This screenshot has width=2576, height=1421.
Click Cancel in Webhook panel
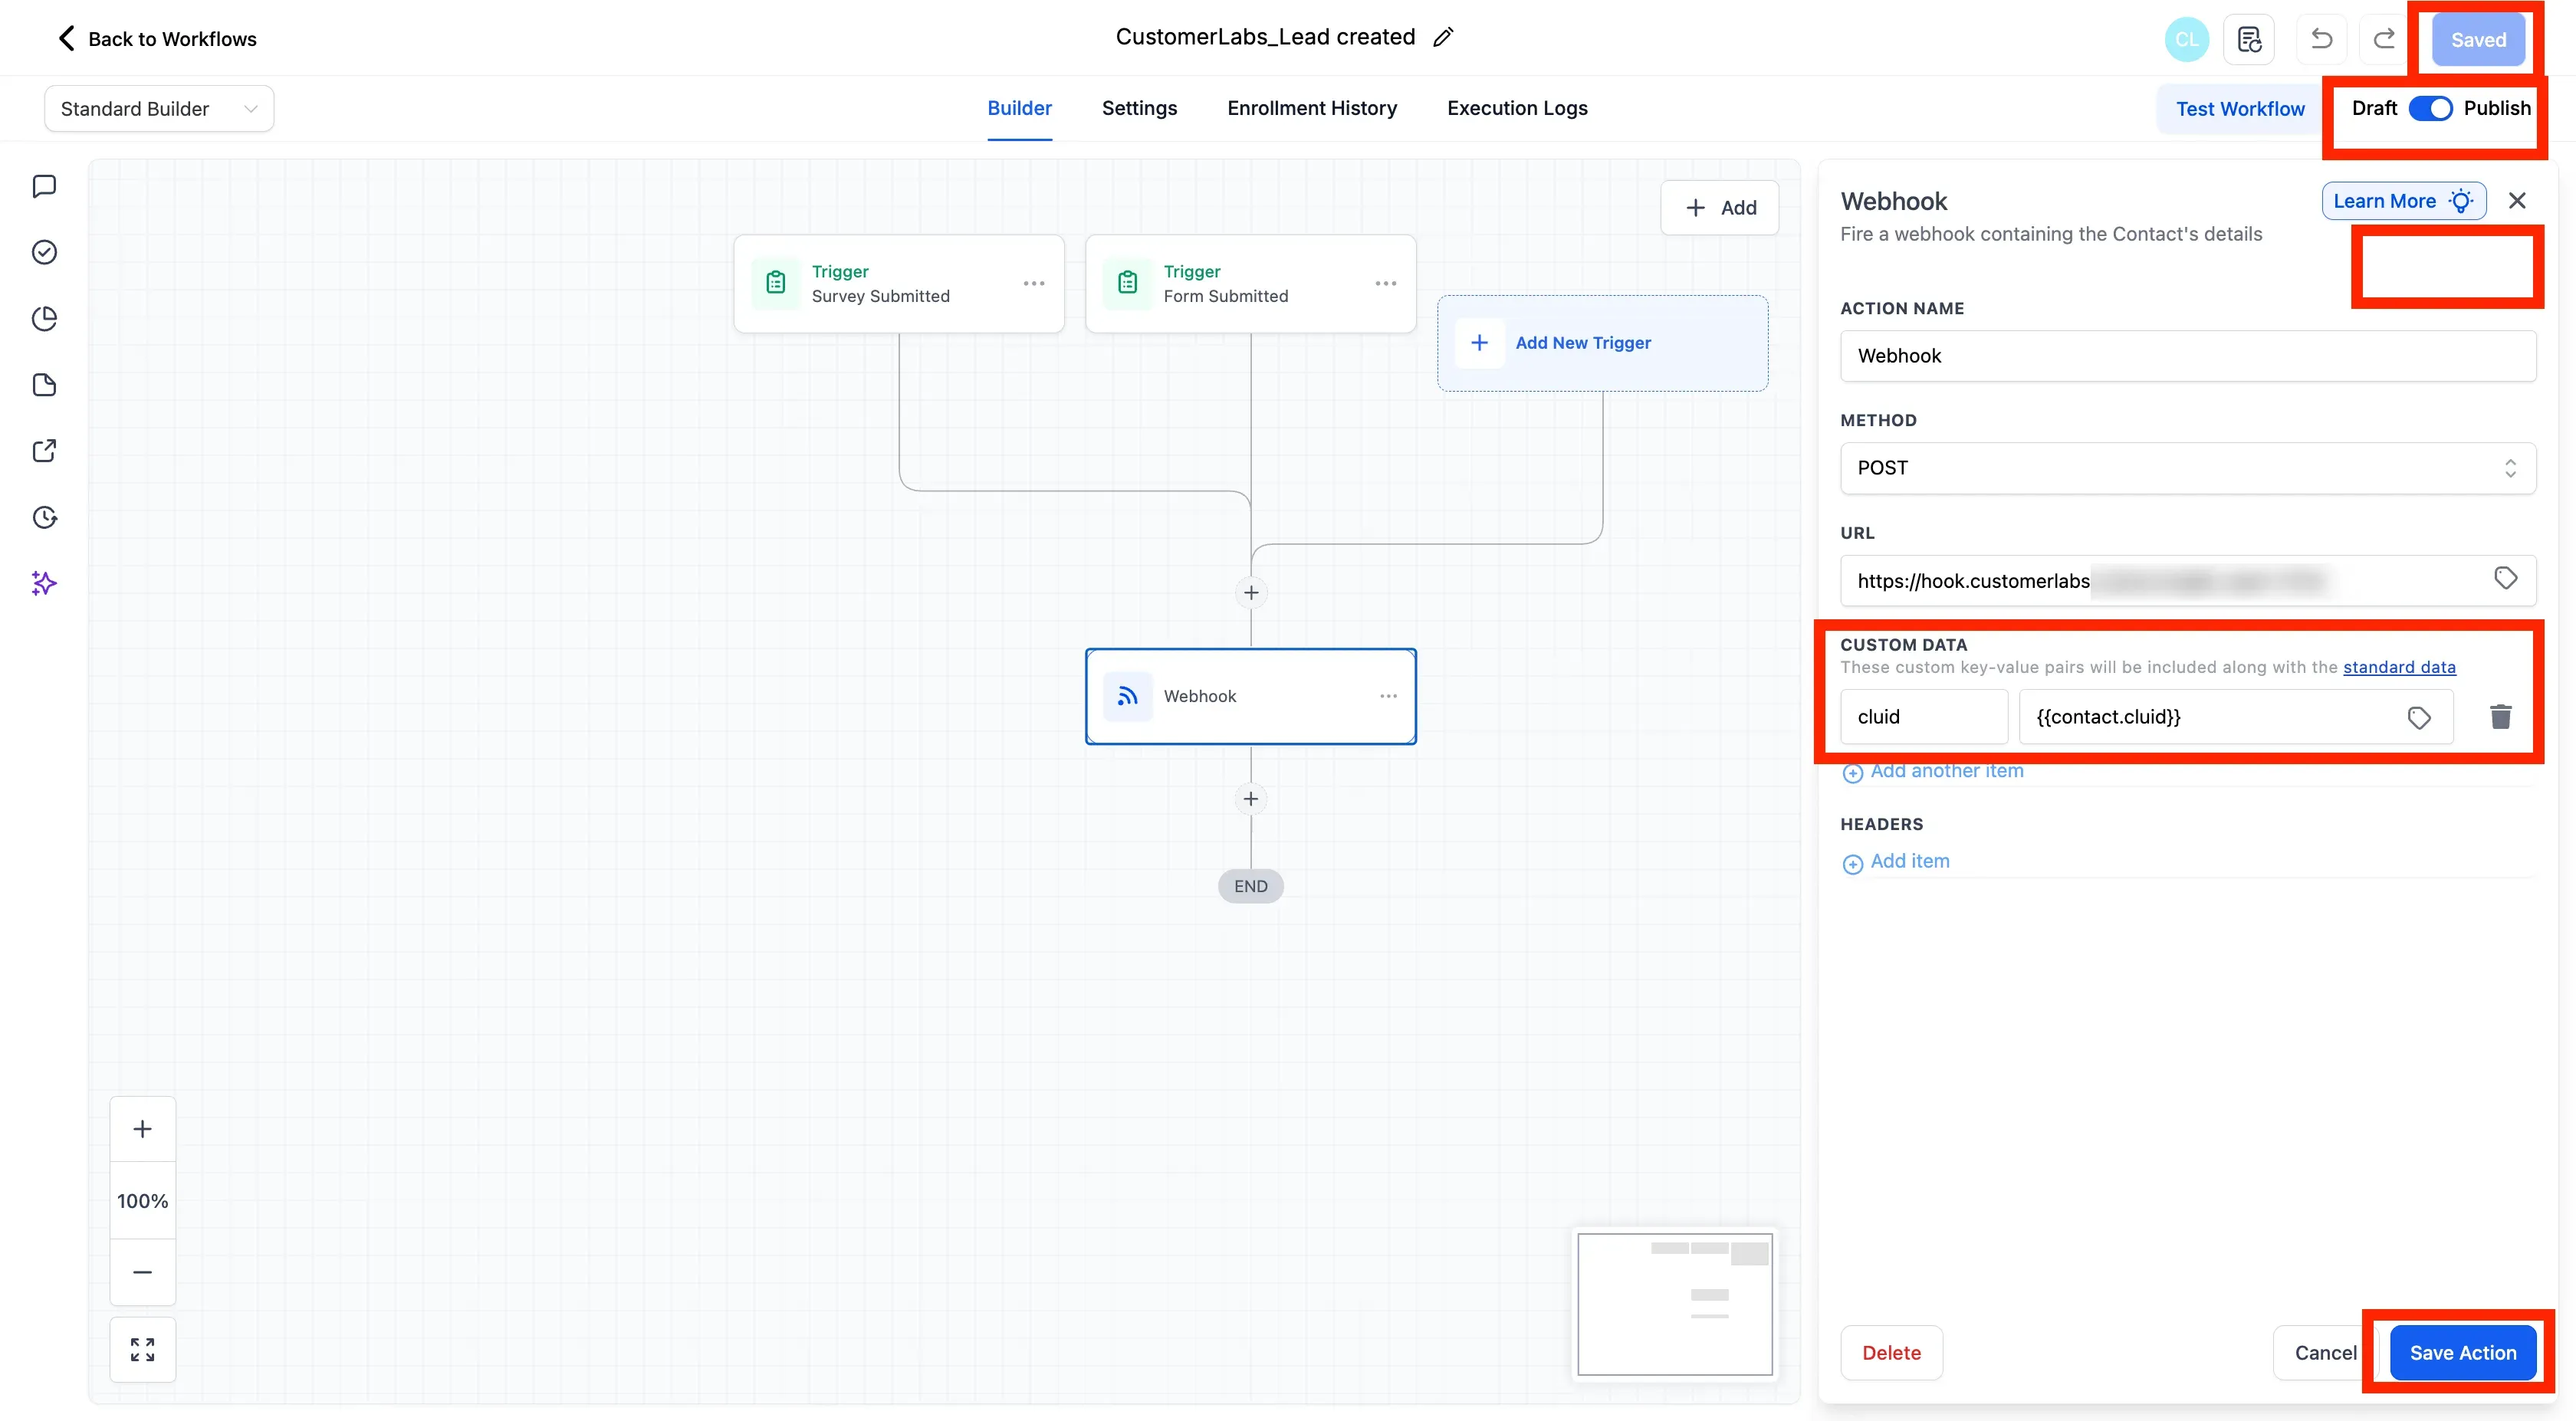tap(2325, 1353)
